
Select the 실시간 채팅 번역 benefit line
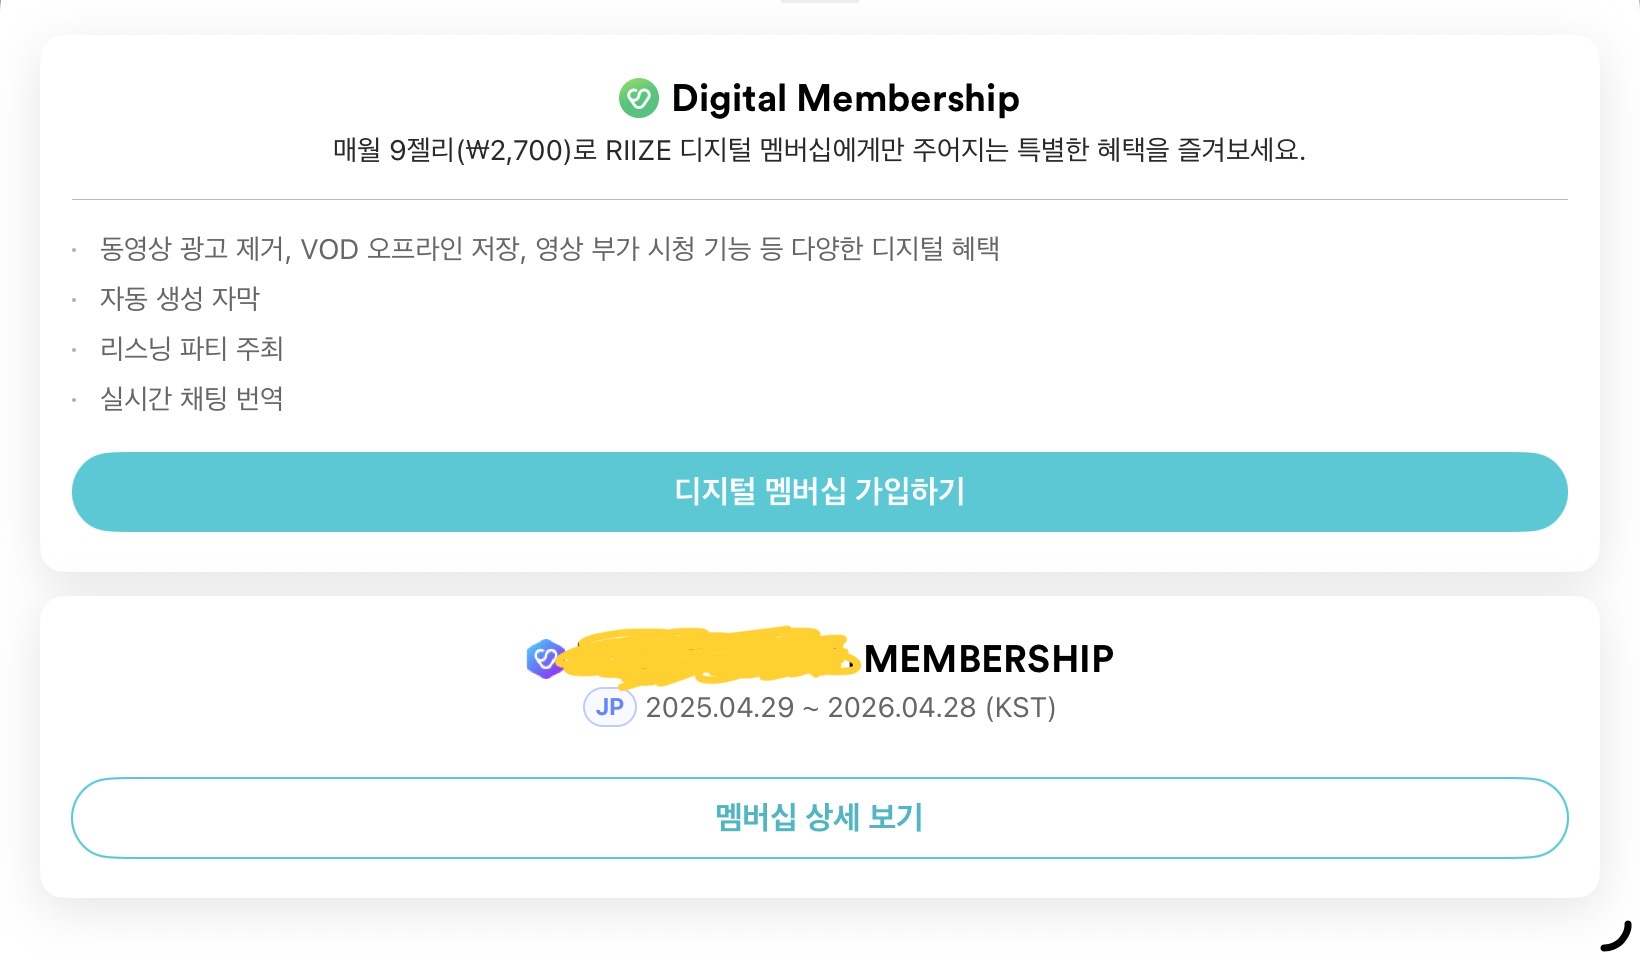pos(190,398)
